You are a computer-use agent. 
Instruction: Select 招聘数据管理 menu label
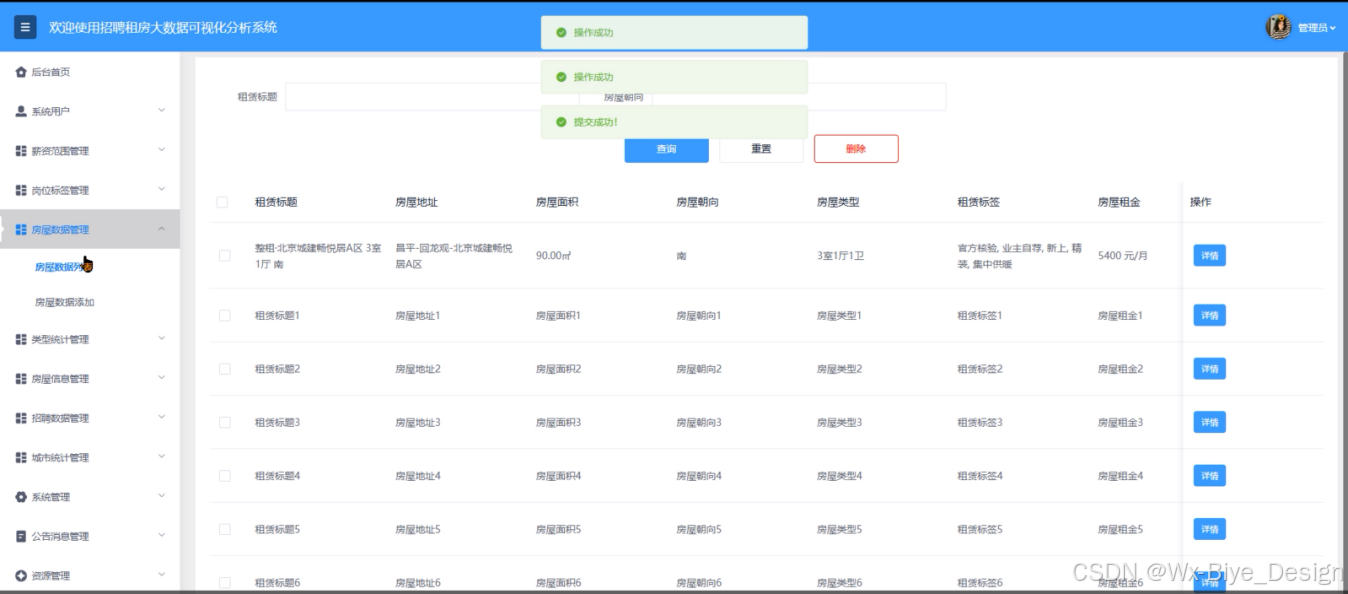tap(60, 418)
